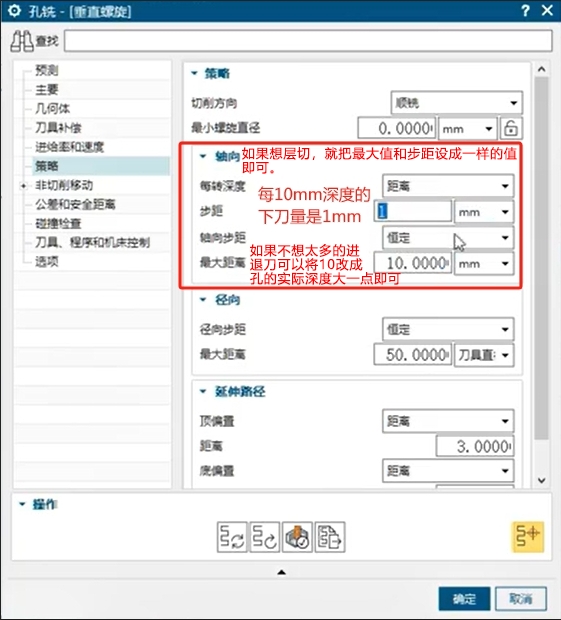
Task: Click the scrollbar down arrow
Action: click(x=542, y=480)
